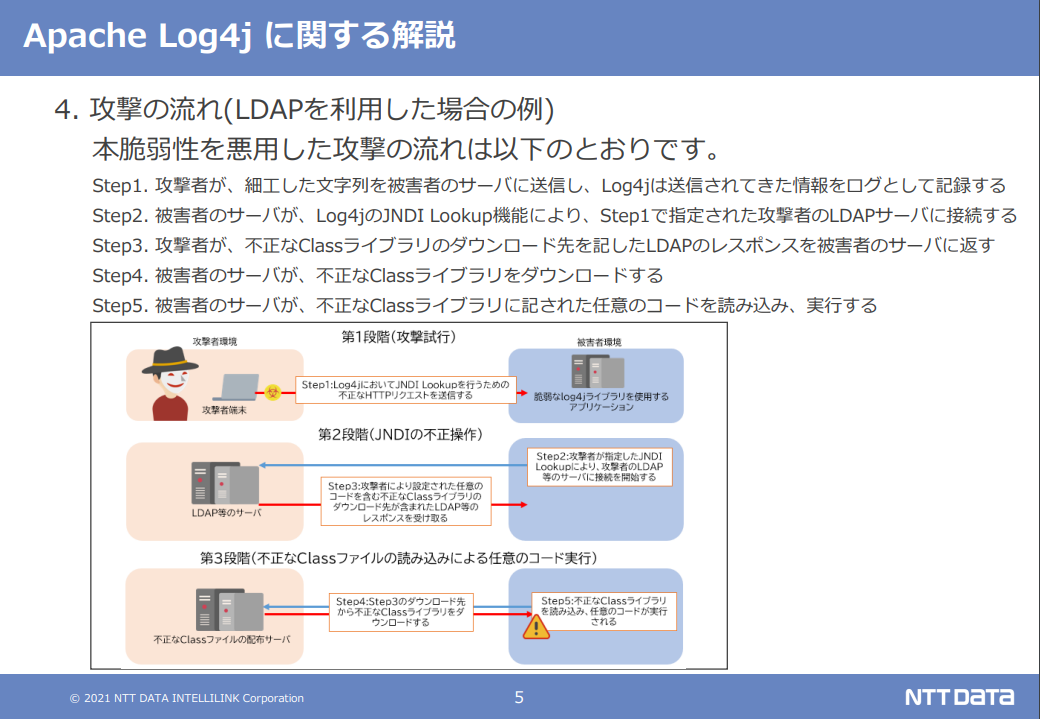Select the Step2 box in the diagram
Screen dimensions: 1040x719
click(x=599, y=467)
